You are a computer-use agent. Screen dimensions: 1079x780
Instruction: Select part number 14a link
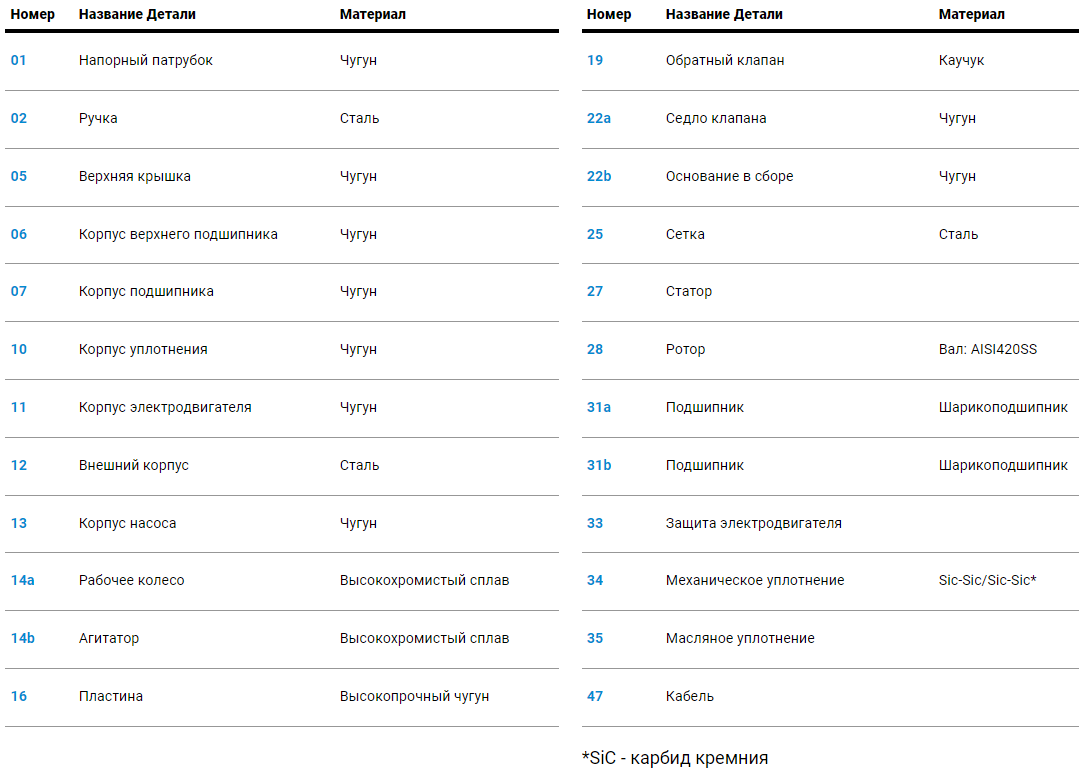tap(23, 580)
